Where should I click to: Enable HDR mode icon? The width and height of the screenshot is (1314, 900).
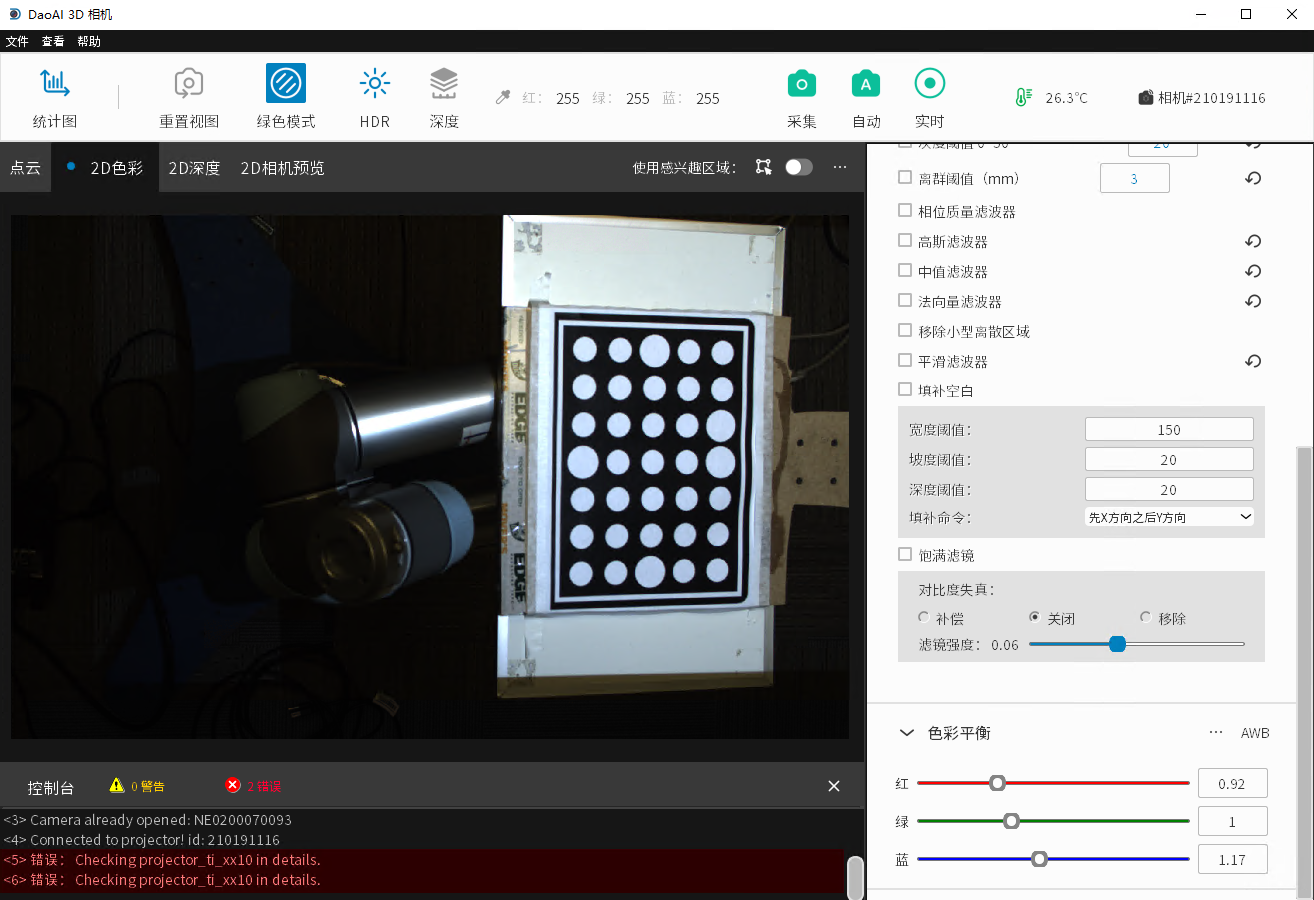point(375,84)
